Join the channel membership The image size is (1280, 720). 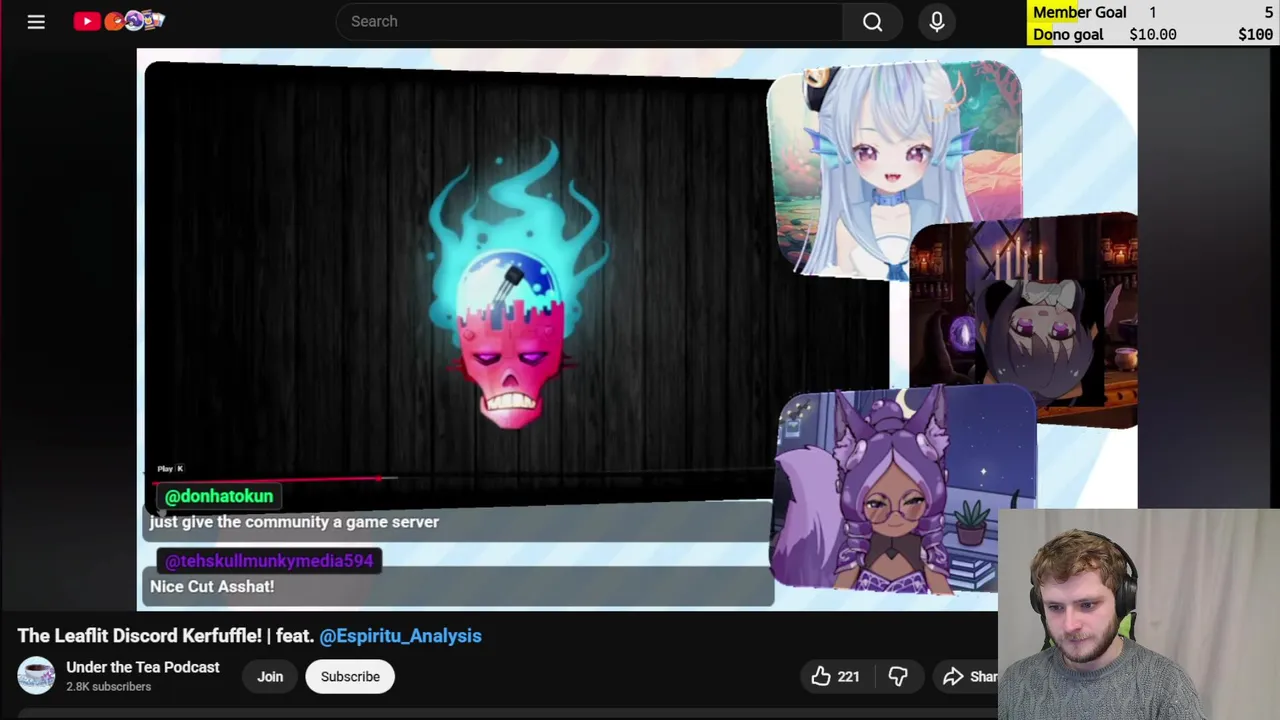(270, 677)
